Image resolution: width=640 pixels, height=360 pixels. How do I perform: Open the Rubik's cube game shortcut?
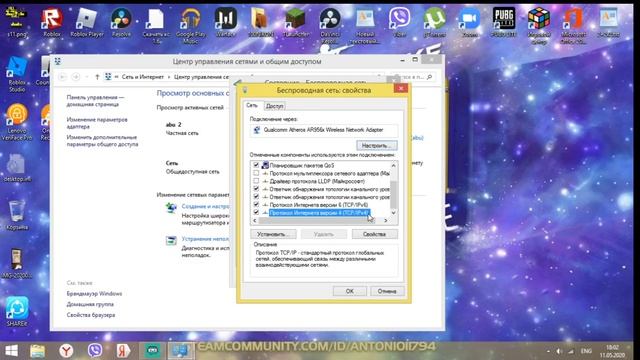(x=539, y=24)
